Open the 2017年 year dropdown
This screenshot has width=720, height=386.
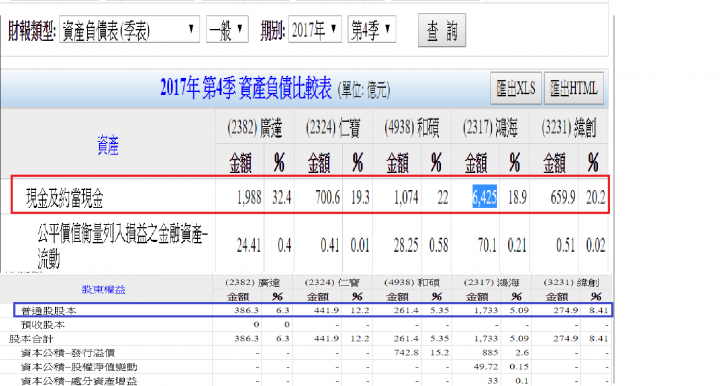pyautogui.click(x=315, y=30)
